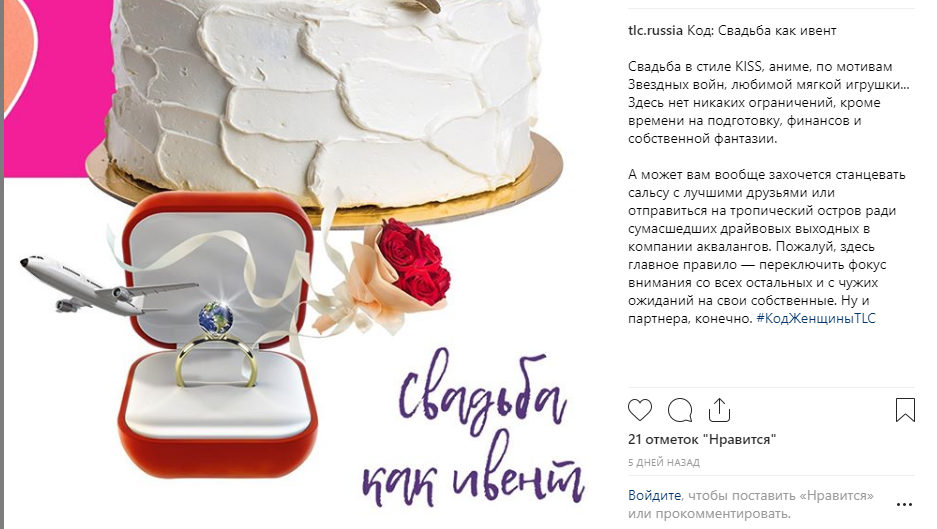The height and width of the screenshot is (529, 937).
Task: Open comments via speech bubble icon
Action: click(679, 410)
